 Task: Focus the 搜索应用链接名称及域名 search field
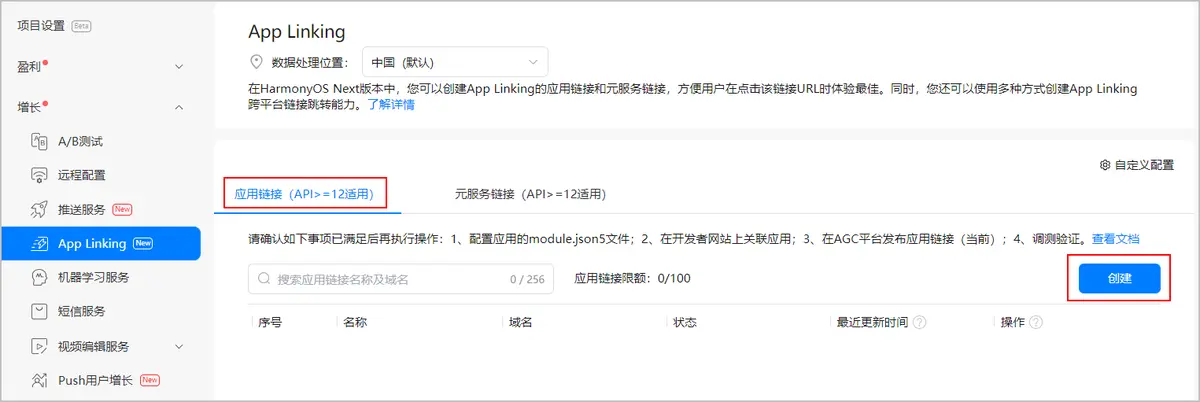pos(402,279)
